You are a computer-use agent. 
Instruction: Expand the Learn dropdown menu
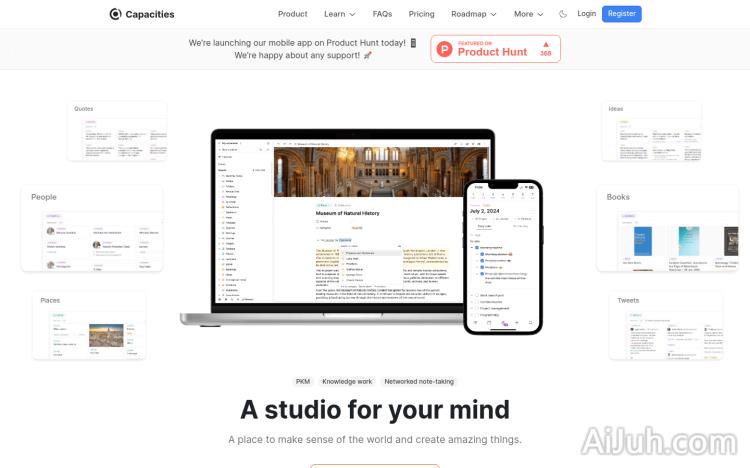coord(340,14)
